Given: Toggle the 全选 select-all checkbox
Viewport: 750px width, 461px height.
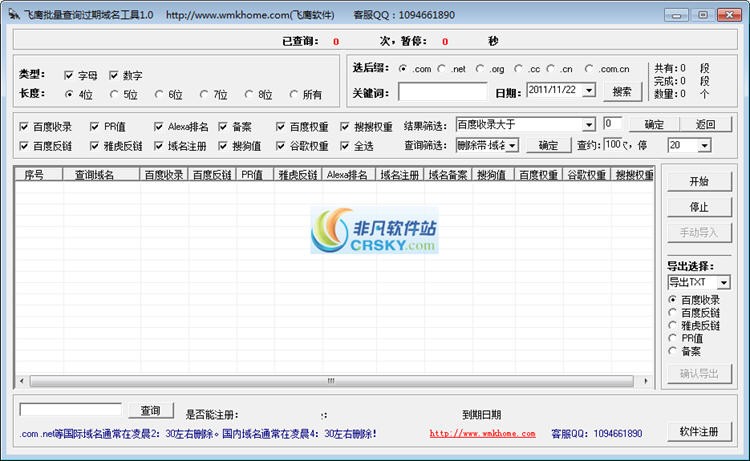Looking at the screenshot, I should tap(344, 146).
